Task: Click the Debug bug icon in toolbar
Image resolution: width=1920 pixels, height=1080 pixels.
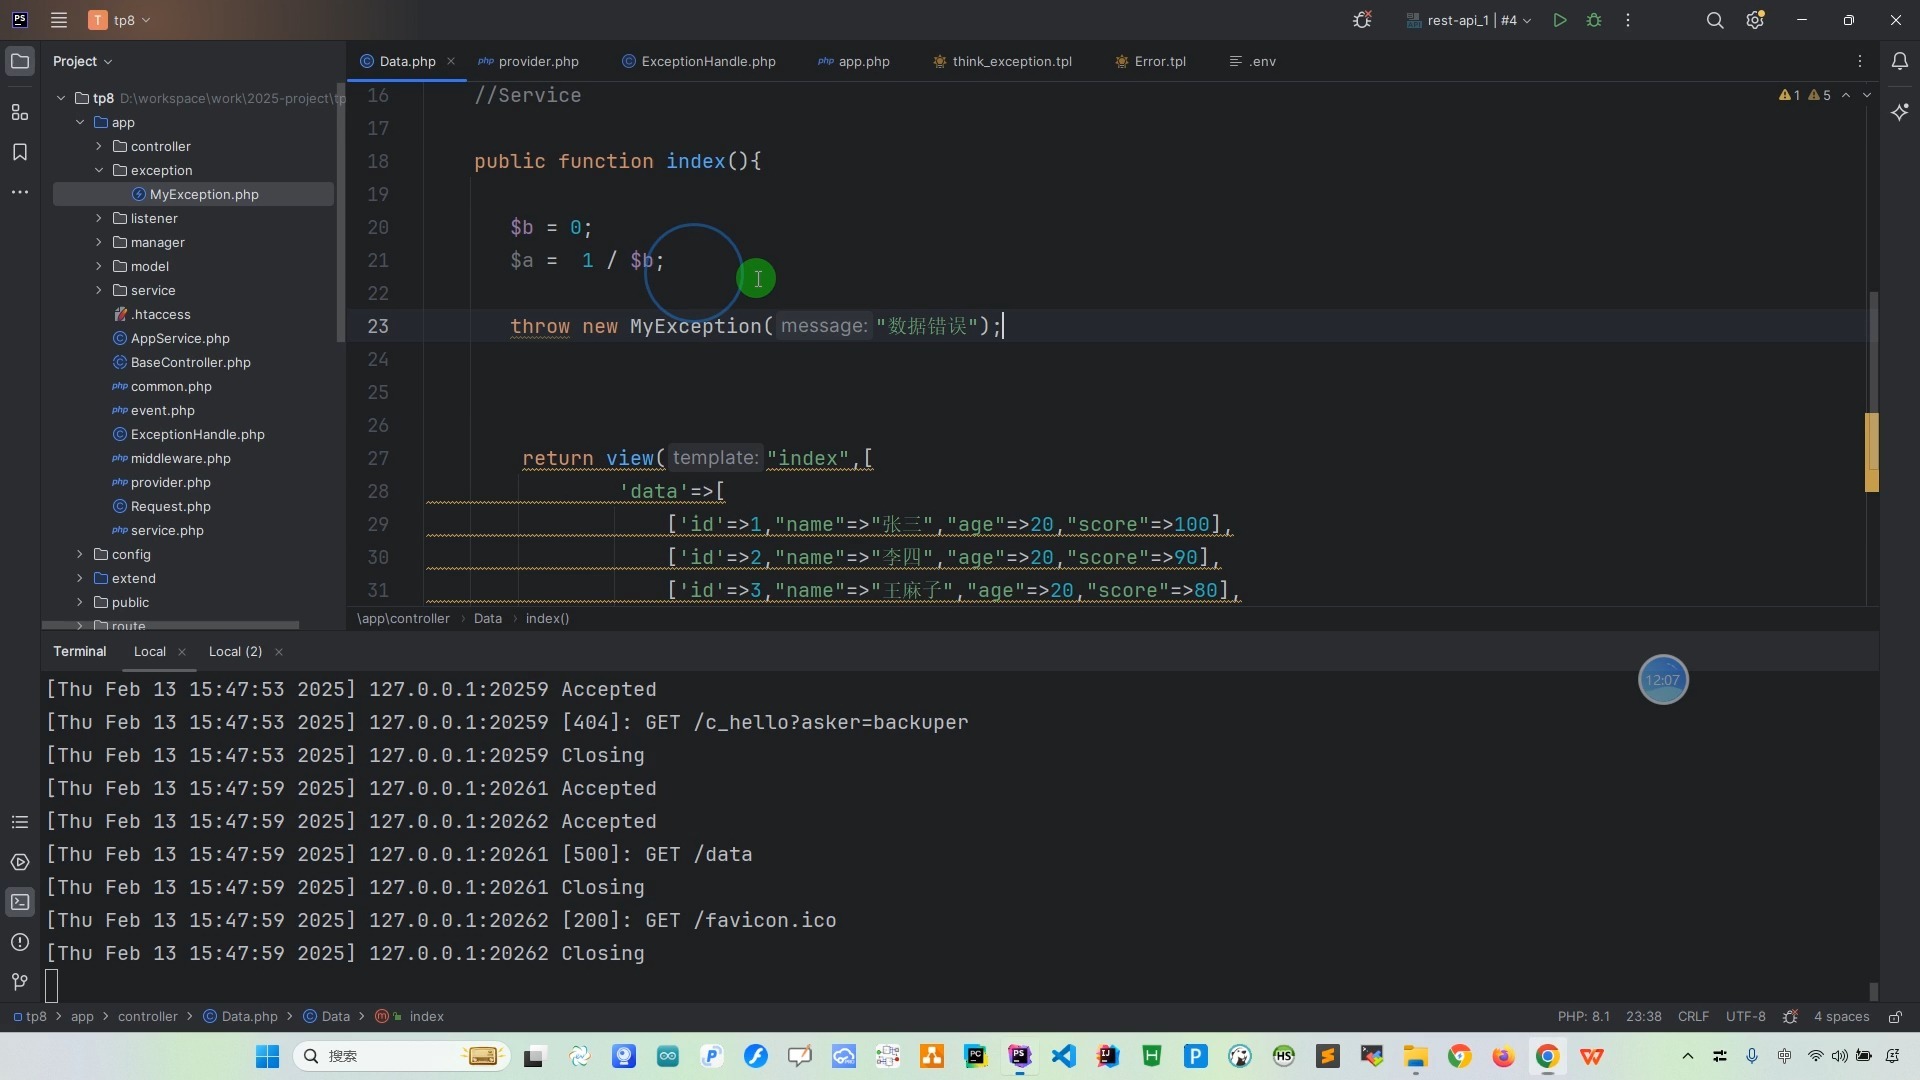Action: 1594,20
